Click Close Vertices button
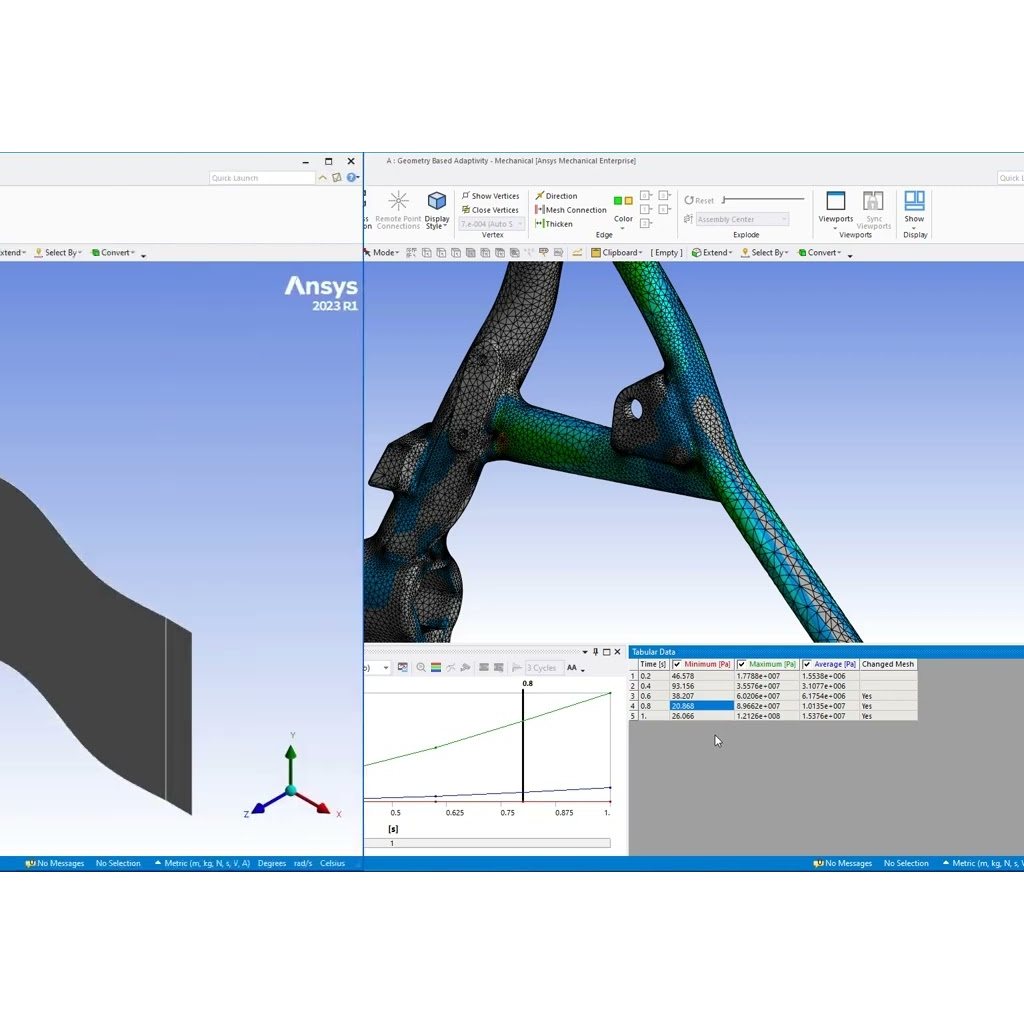 (x=490, y=210)
